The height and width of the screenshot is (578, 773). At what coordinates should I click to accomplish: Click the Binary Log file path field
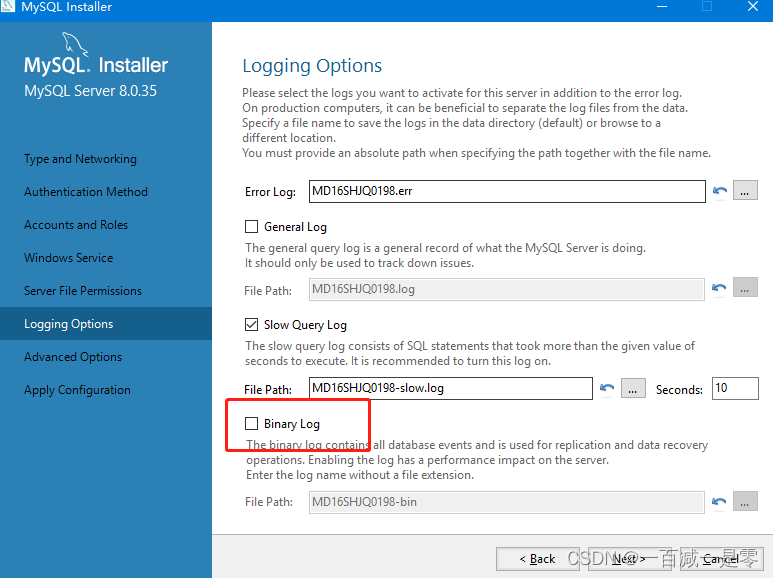click(506, 502)
